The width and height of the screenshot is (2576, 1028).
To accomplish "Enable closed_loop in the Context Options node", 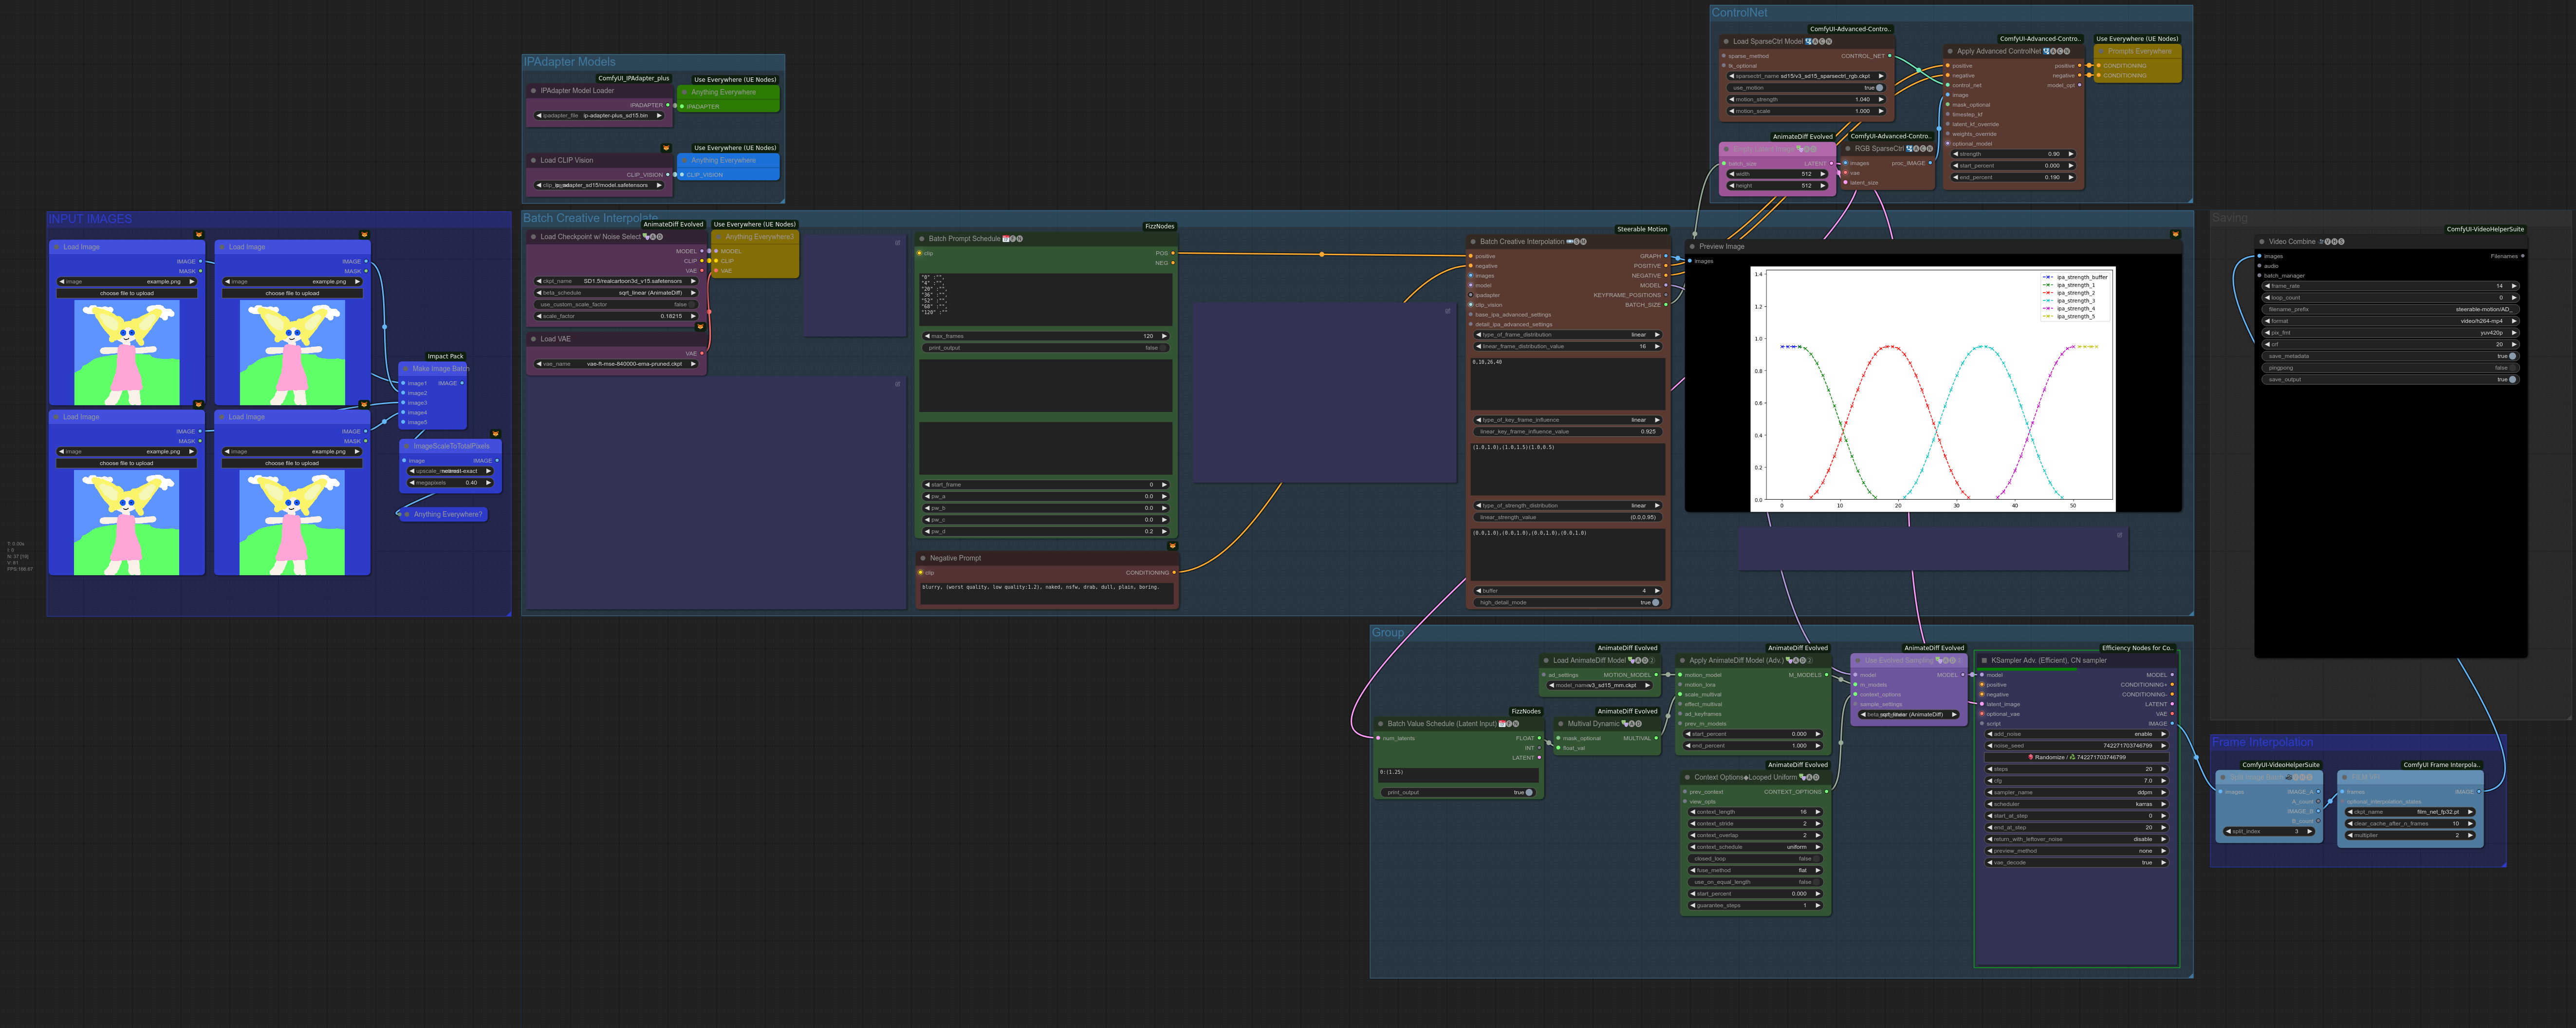I will (x=1815, y=859).
